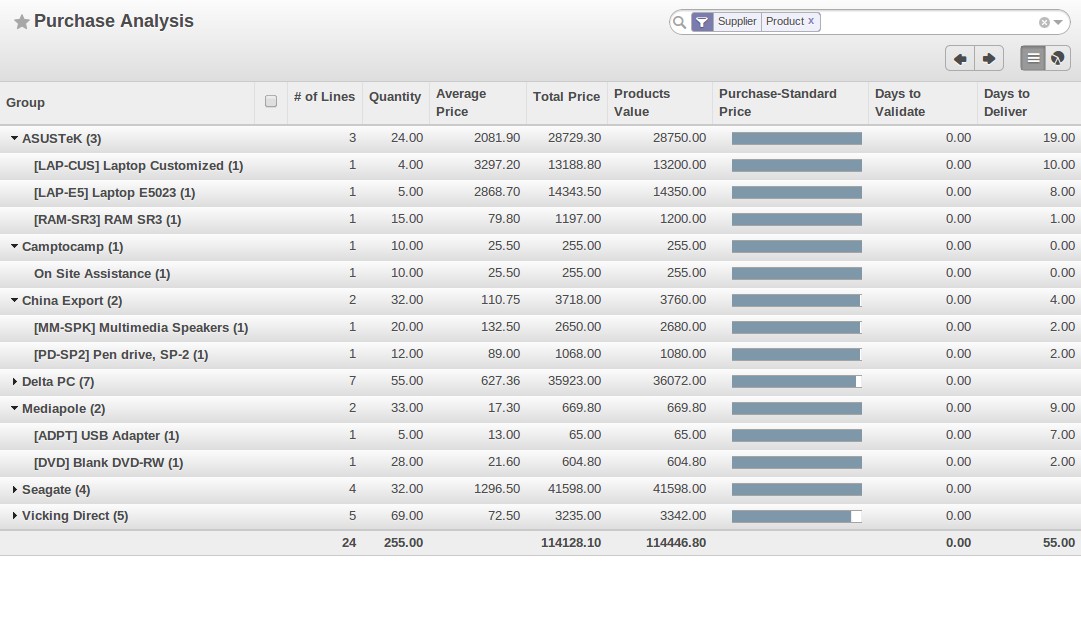
Task: Open the search options dropdown arrow
Action: pyautogui.click(x=1058, y=23)
